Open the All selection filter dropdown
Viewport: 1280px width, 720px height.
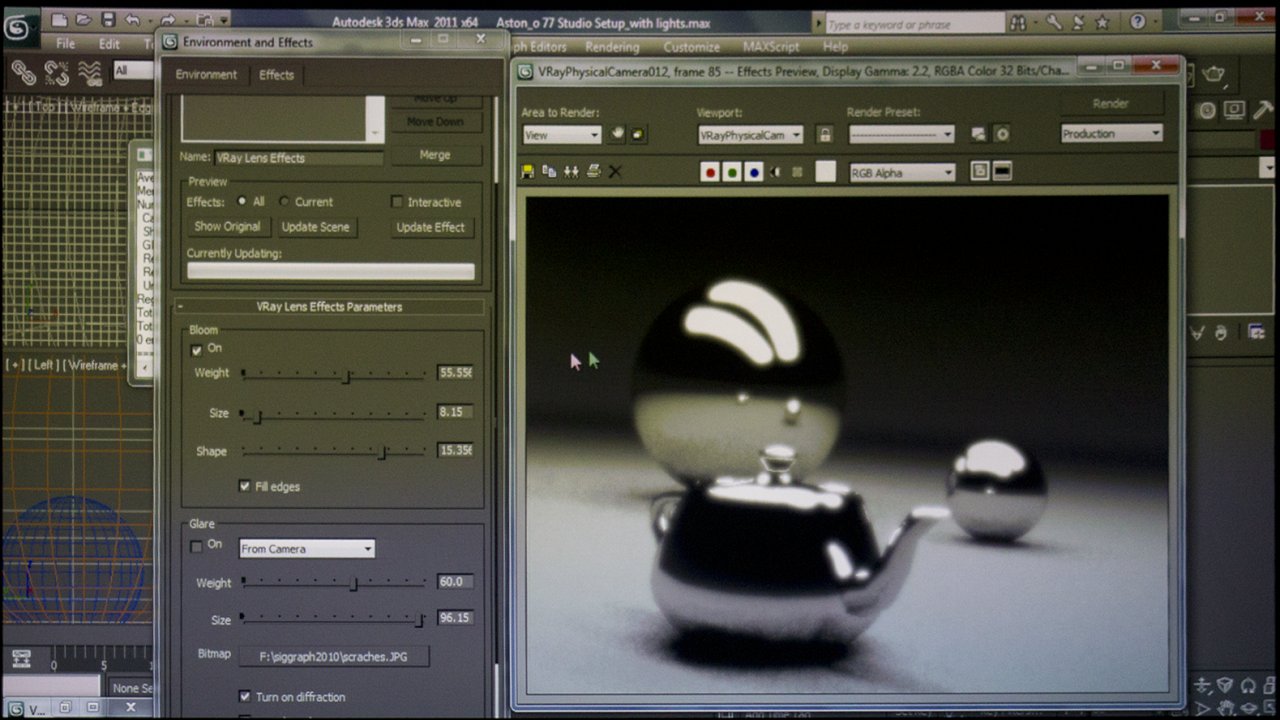pos(135,70)
